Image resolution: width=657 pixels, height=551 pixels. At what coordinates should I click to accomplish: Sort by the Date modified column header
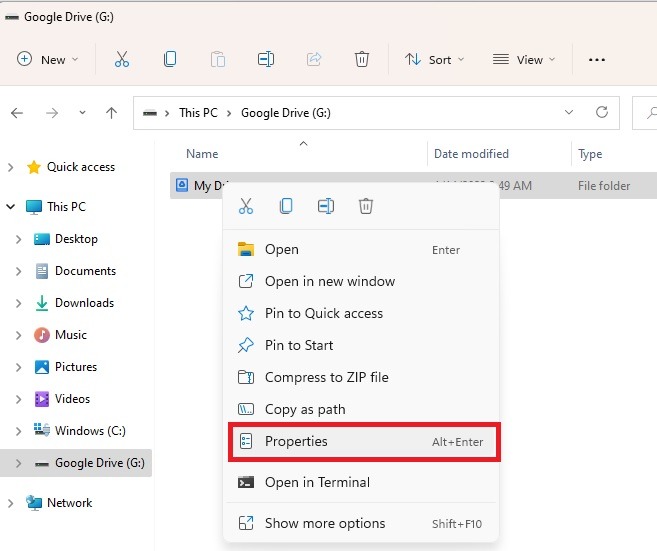pos(471,154)
